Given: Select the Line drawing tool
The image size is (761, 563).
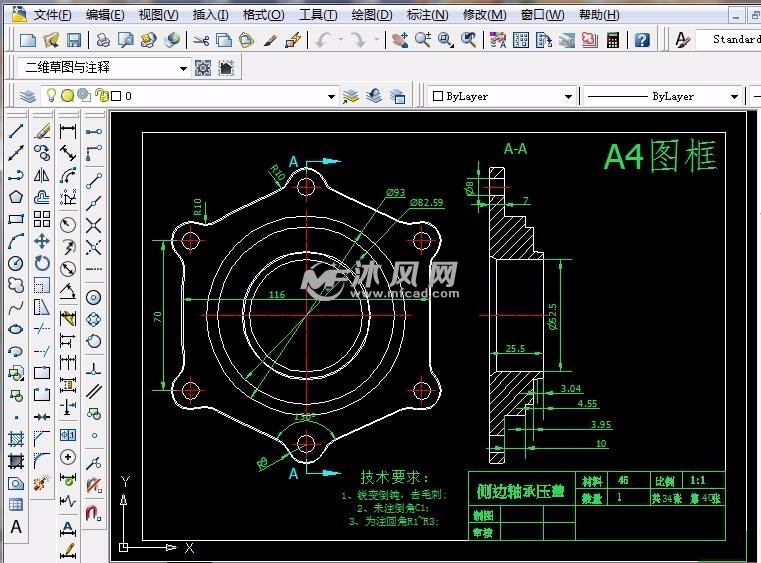Looking at the screenshot, I should click(x=16, y=131).
